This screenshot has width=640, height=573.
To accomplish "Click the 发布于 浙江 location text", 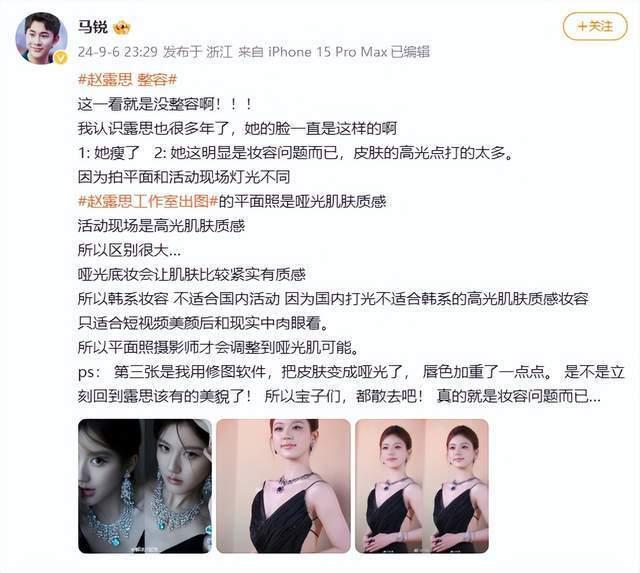I will click(198, 52).
